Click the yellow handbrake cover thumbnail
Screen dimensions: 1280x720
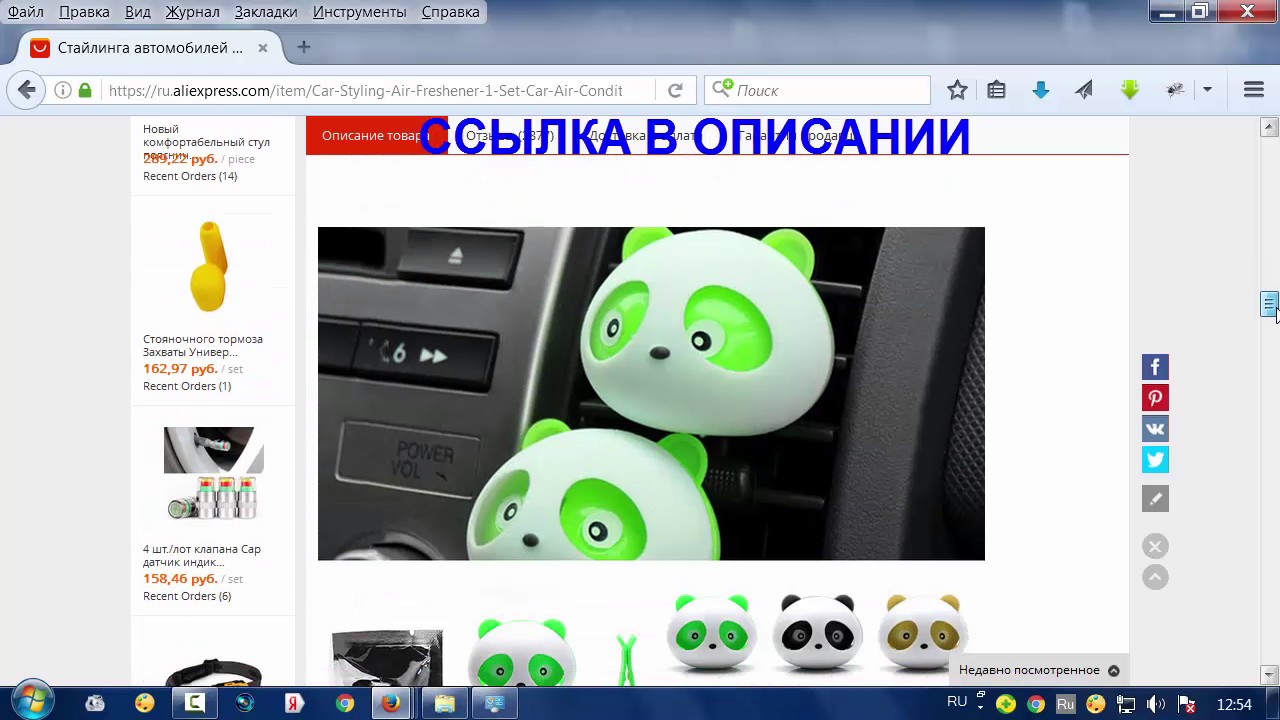point(210,267)
